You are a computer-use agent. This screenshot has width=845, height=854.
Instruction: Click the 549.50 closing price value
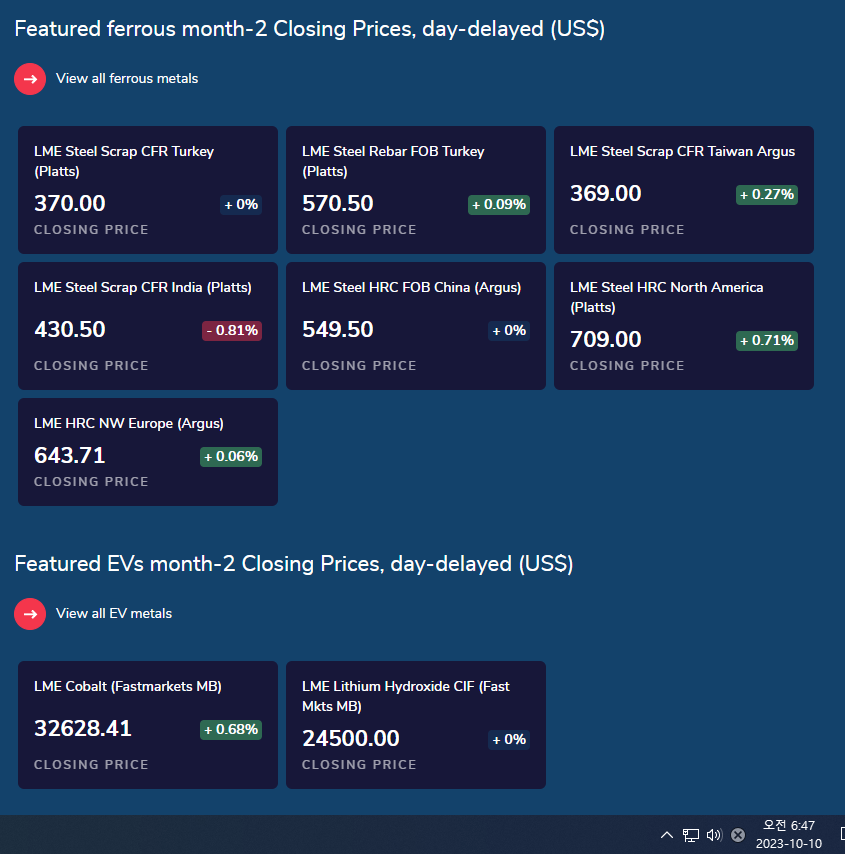tap(338, 330)
